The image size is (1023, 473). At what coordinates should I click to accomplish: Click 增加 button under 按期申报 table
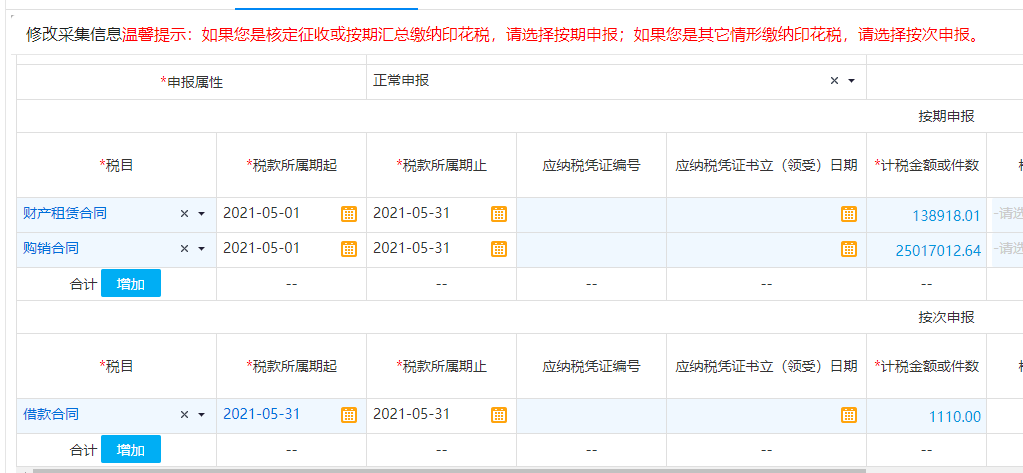coord(130,284)
